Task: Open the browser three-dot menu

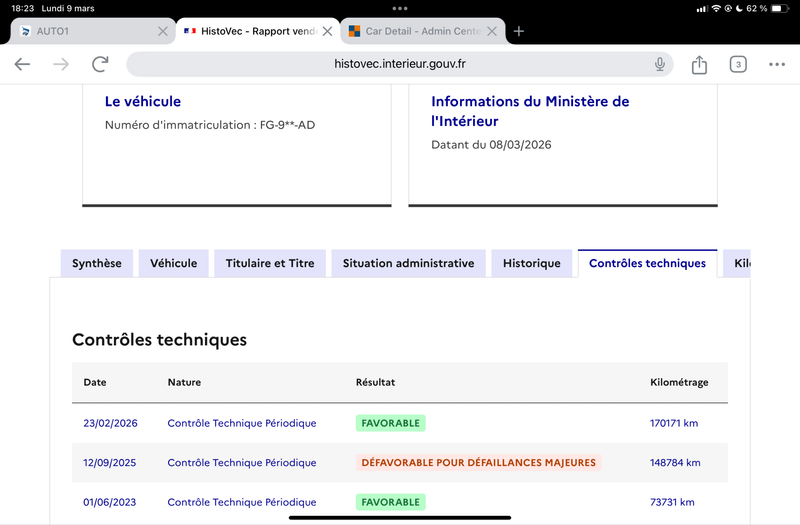Action: 777,65
